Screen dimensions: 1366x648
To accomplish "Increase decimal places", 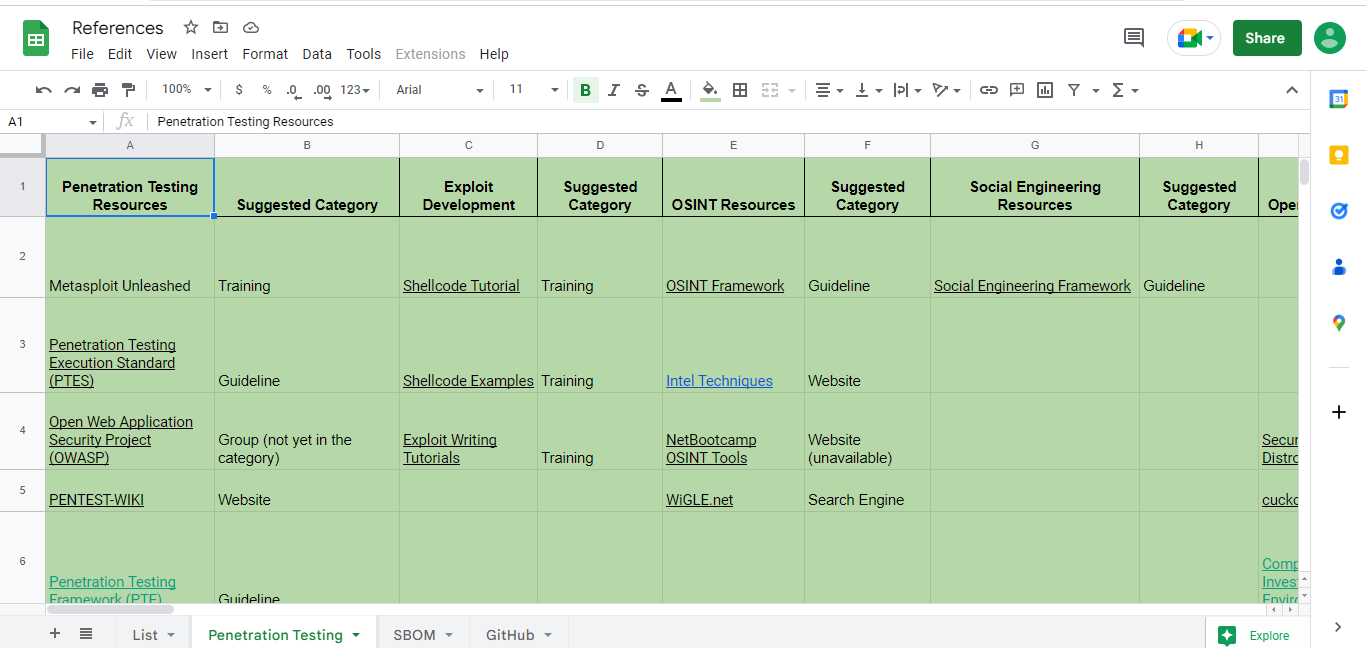I will [322, 90].
